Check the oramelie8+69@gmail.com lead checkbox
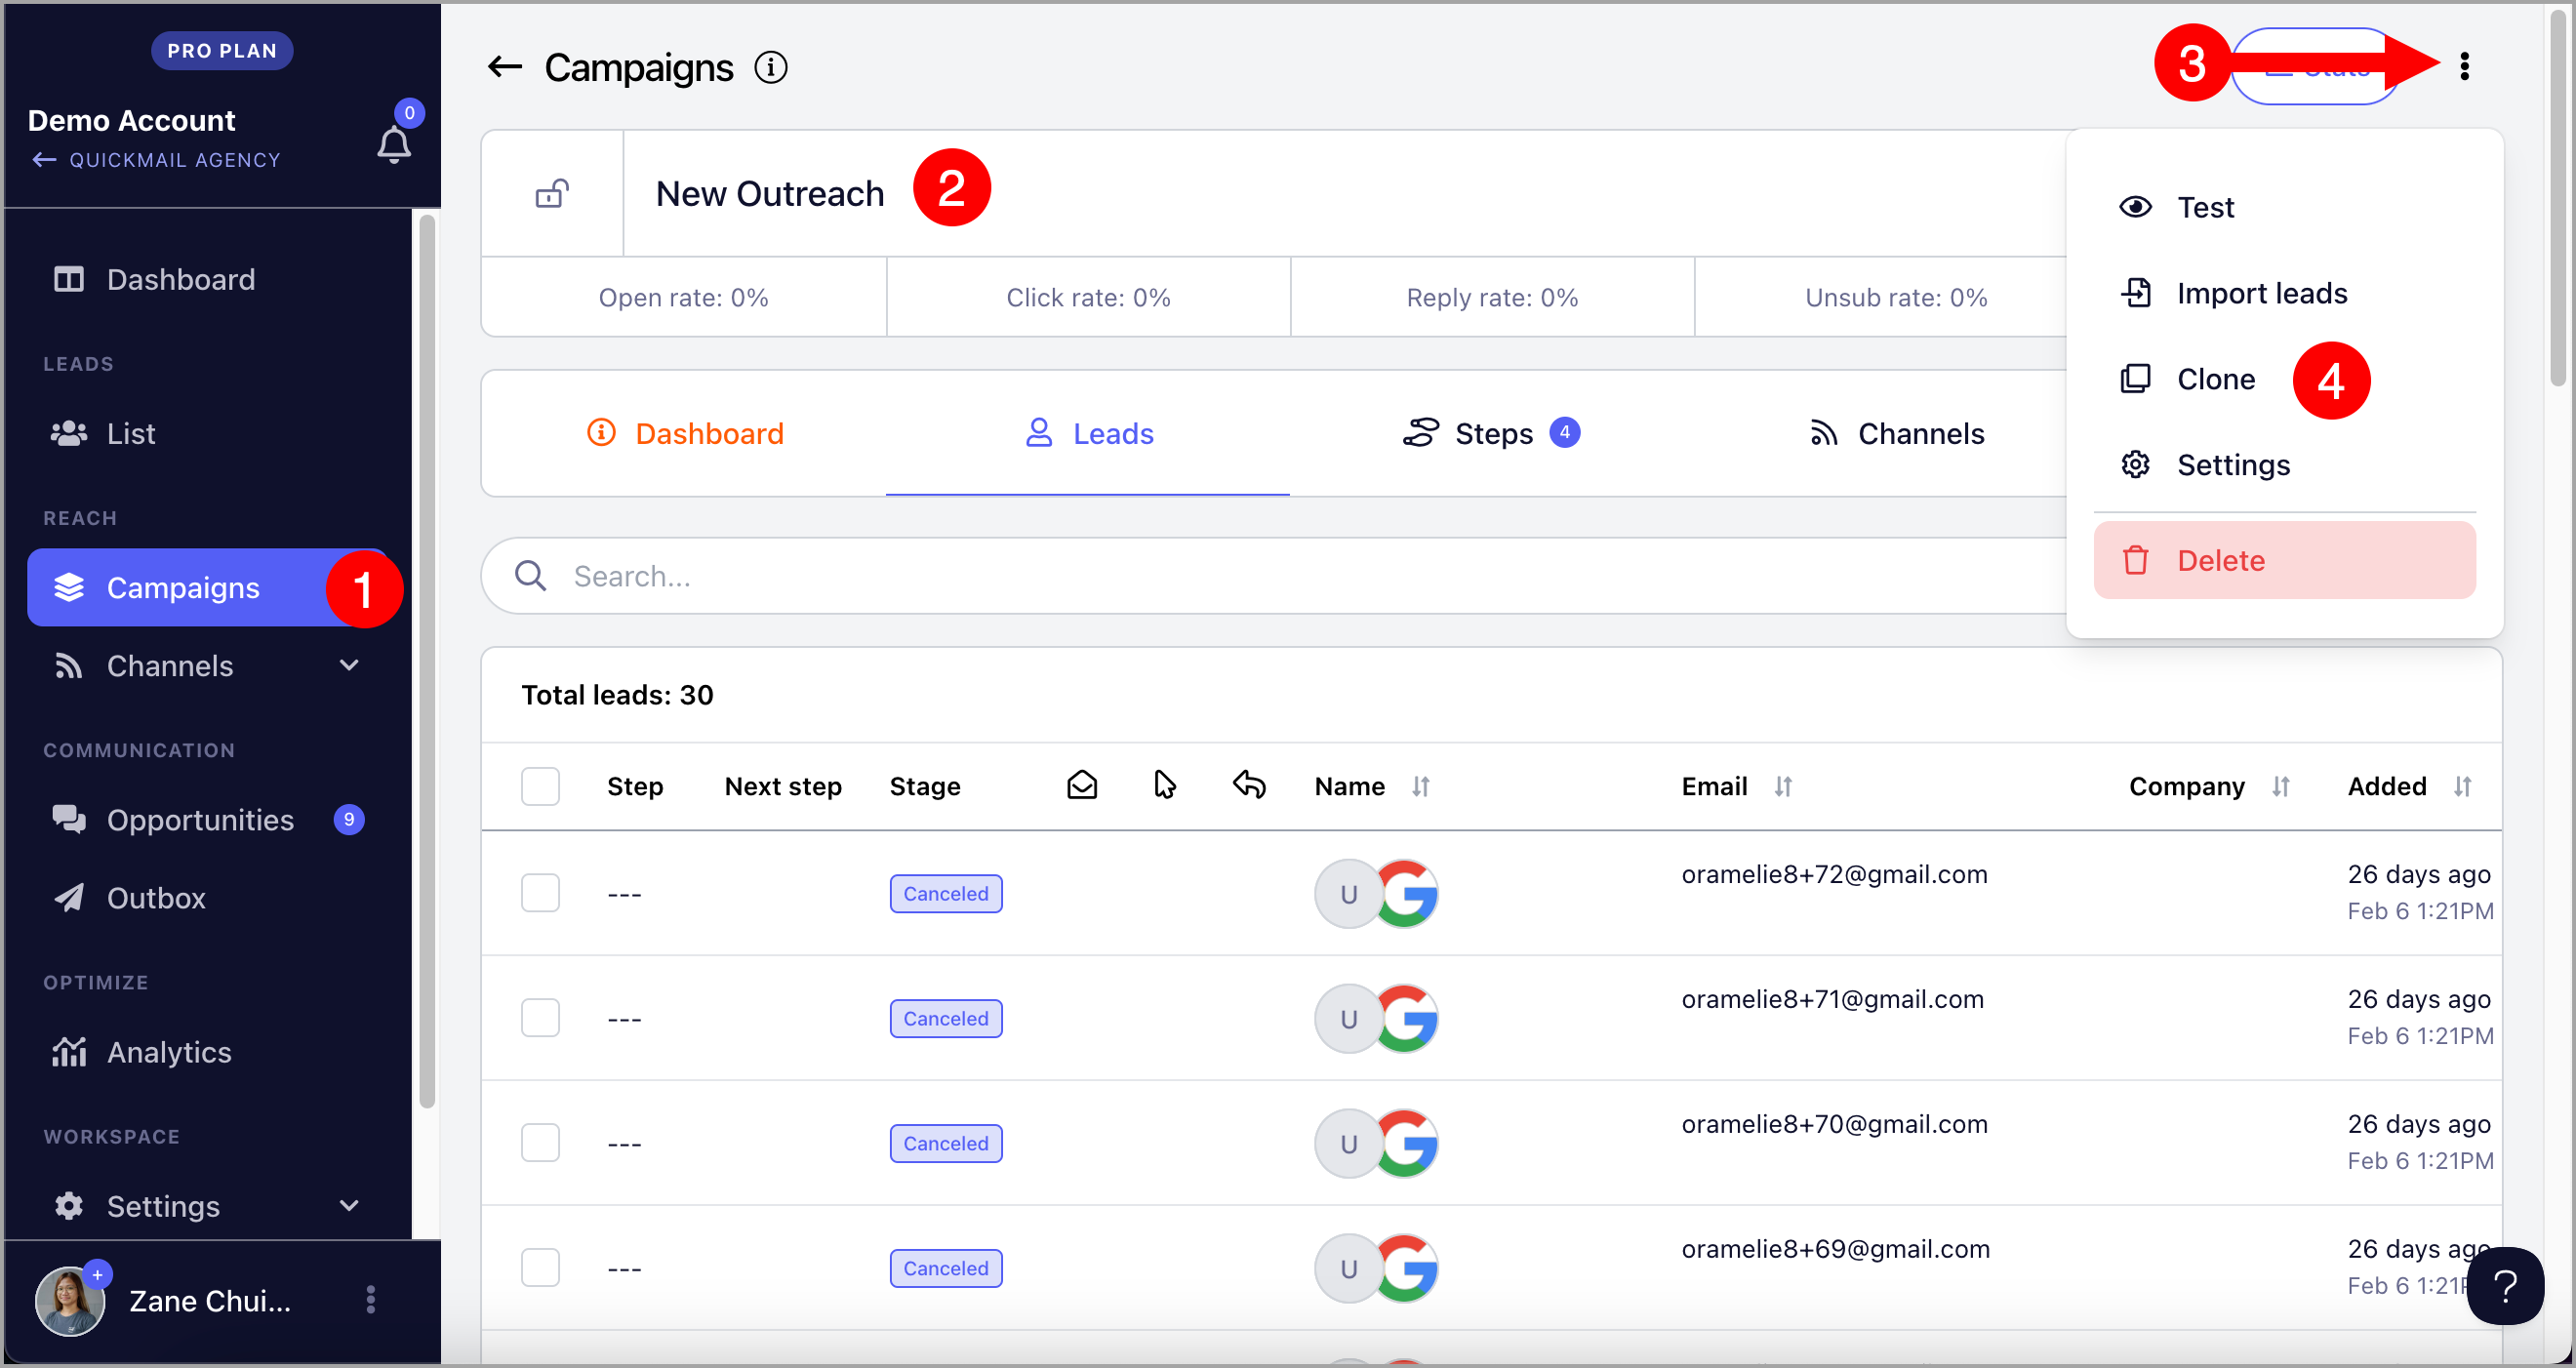This screenshot has width=2576, height=1368. [540, 1268]
